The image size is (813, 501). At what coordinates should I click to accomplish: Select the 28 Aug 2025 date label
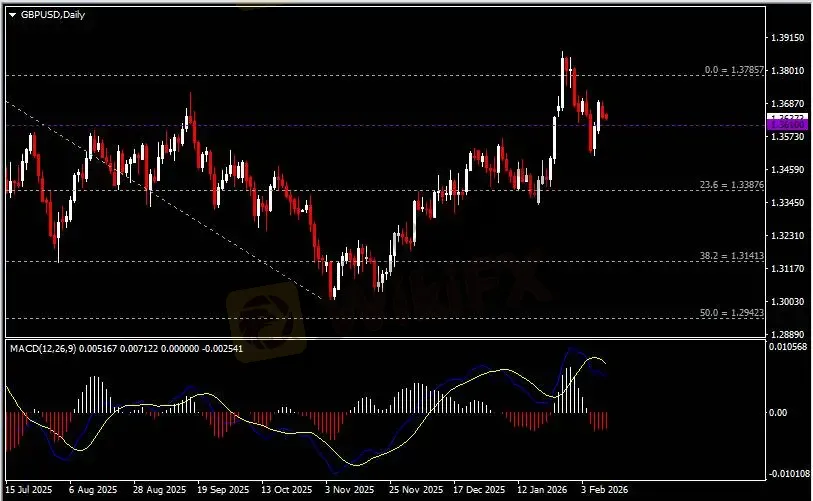159,490
